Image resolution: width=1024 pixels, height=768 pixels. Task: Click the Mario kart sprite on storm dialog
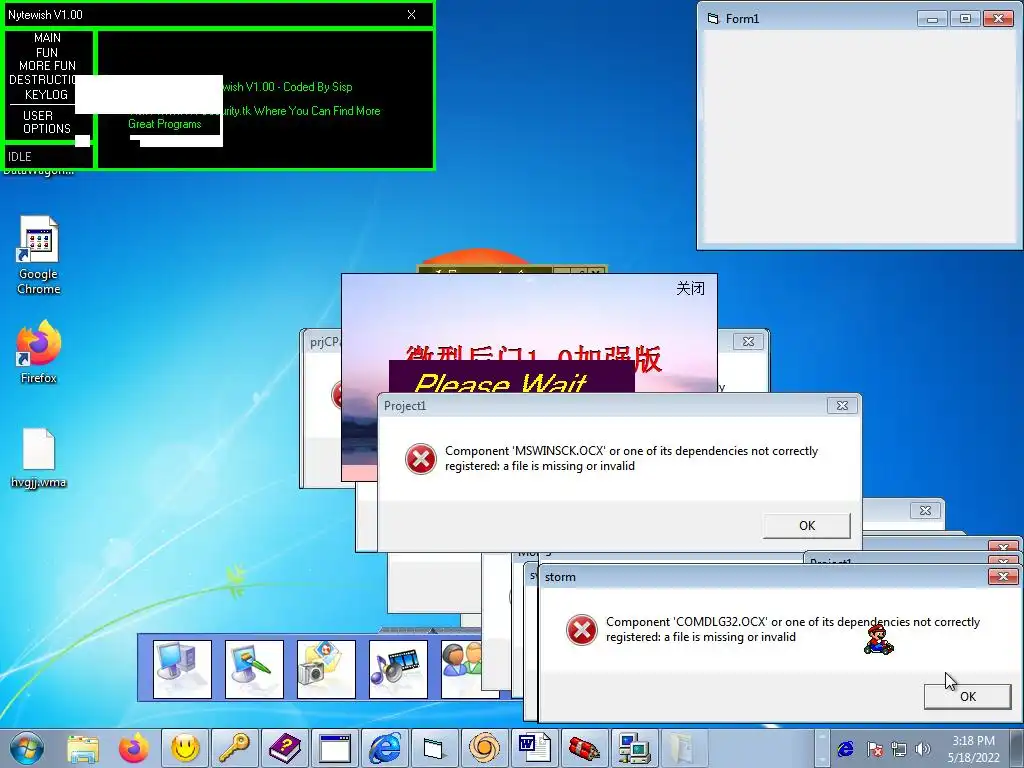point(878,639)
